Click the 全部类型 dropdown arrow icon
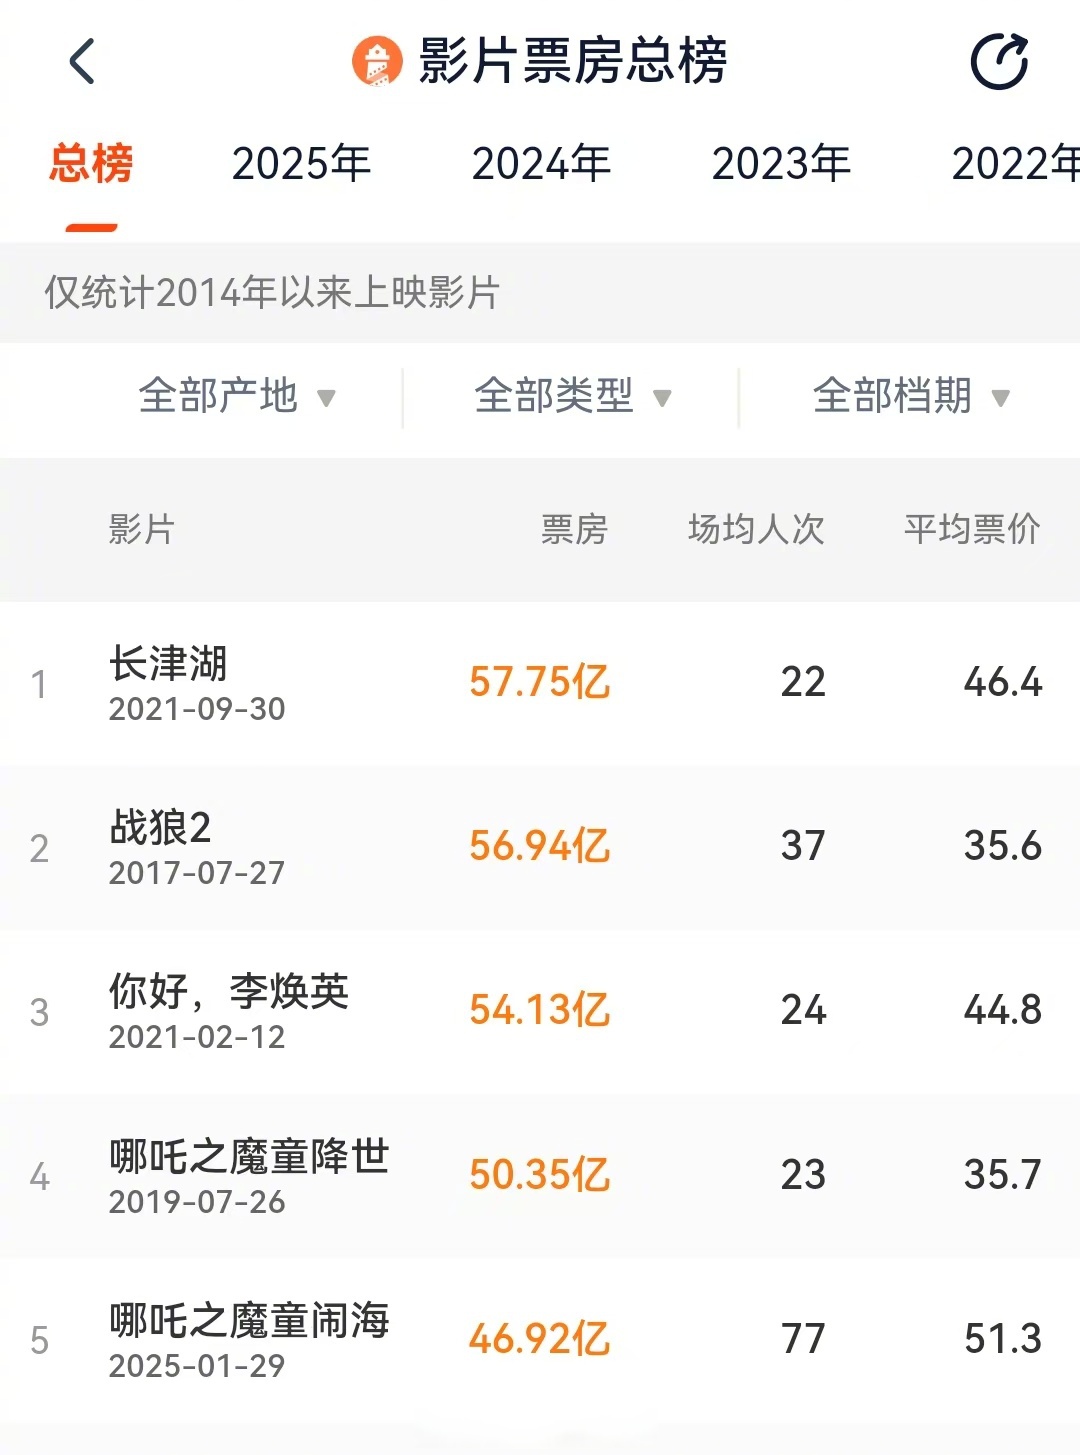Image resolution: width=1080 pixels, height=1455 pixels. coord(661,397)
